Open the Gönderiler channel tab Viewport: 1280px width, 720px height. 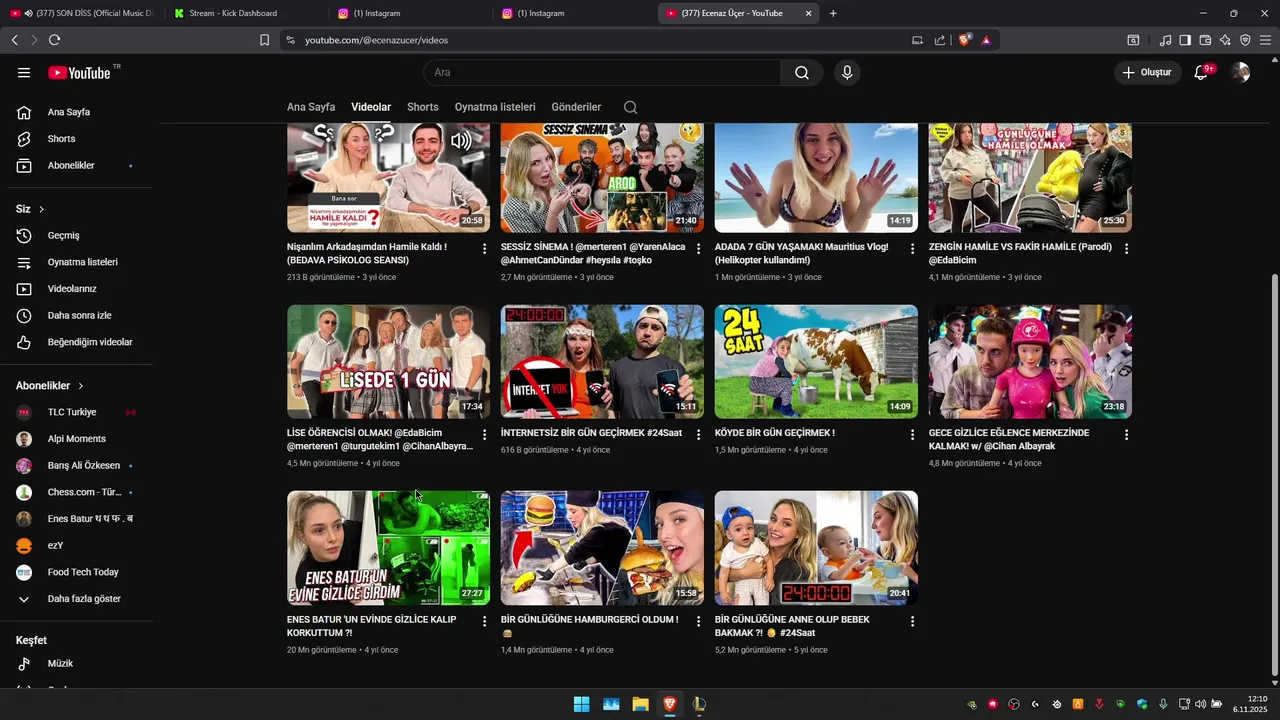pyautogui.click(x=576, y=107)
